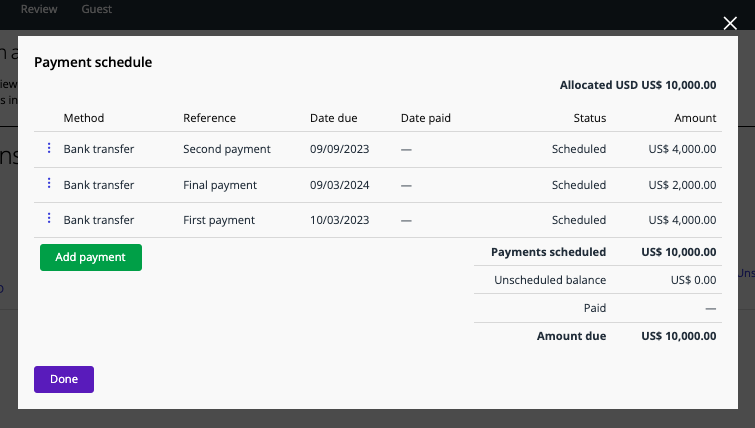
Task: Close the Payment schedule dialog with X
Action: point(730,23)
